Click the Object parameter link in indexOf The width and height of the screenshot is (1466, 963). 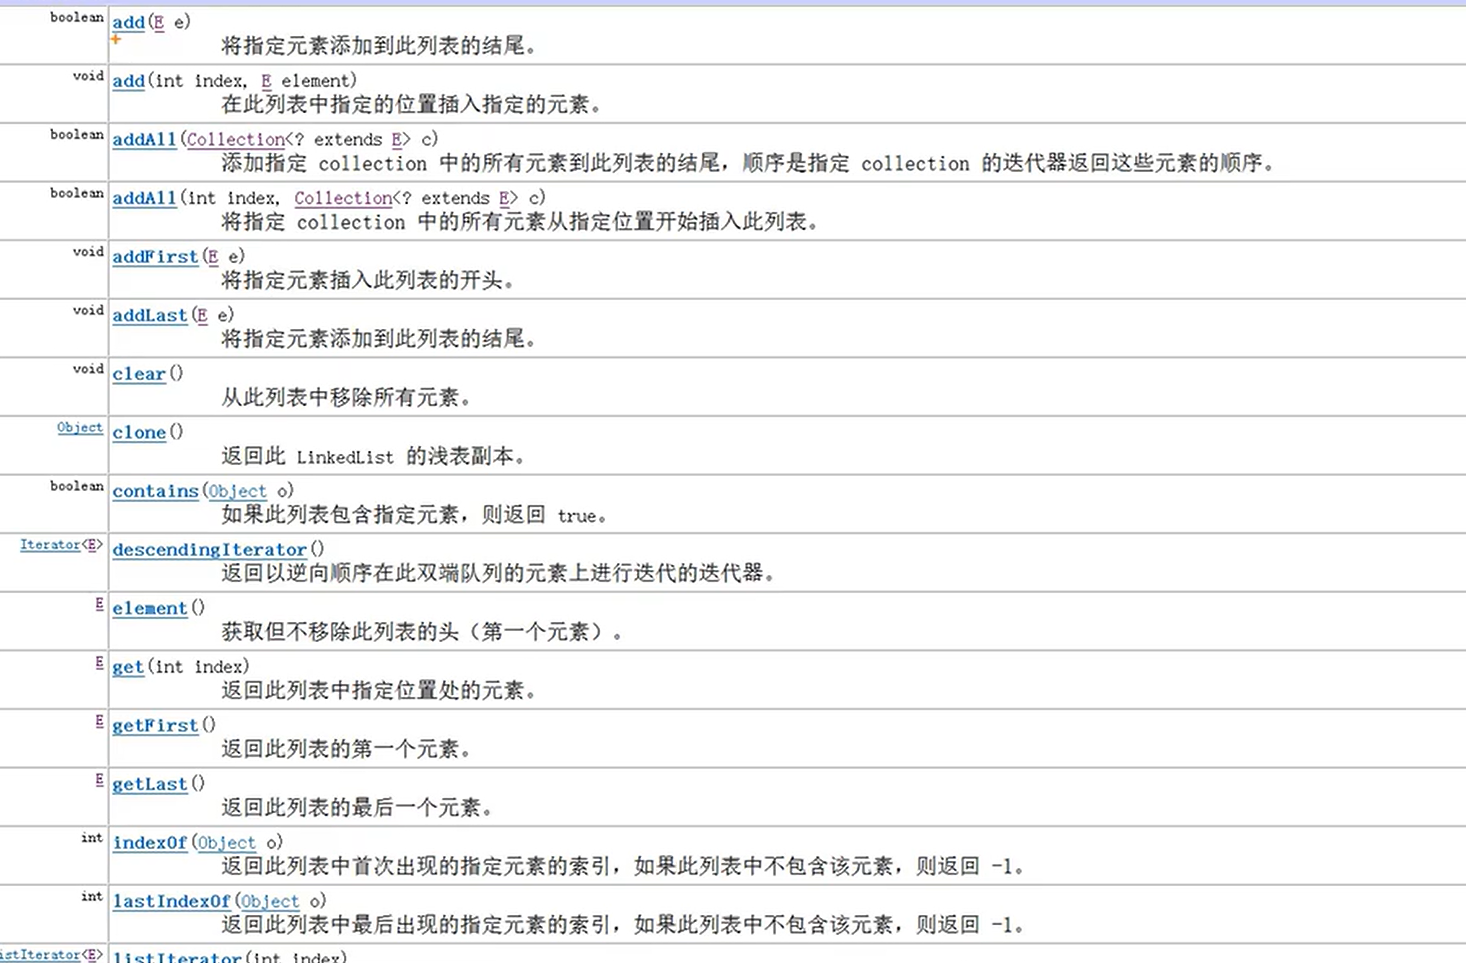click(x=227, y=842)
